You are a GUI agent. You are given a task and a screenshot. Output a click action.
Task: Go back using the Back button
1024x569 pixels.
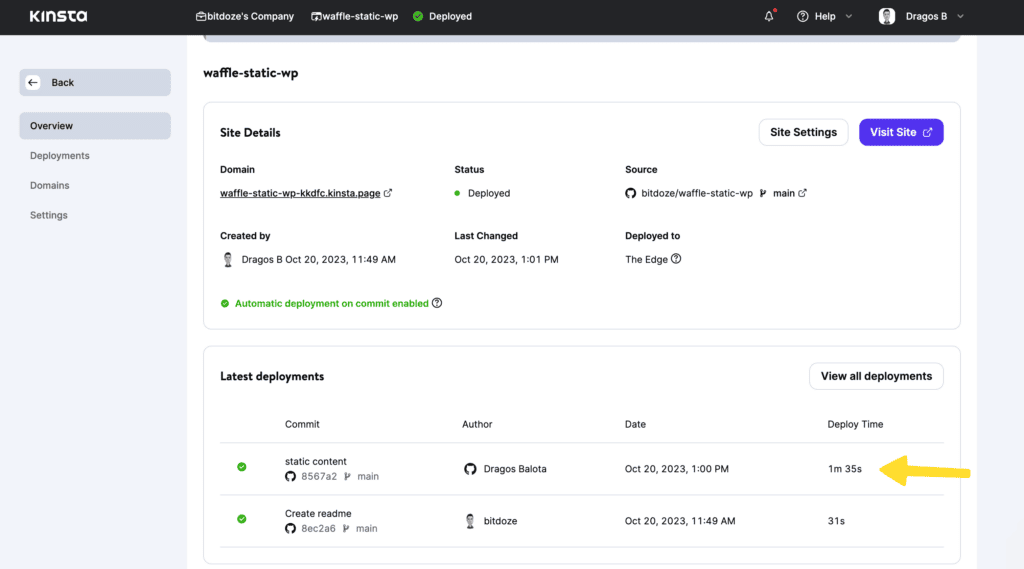95,82
